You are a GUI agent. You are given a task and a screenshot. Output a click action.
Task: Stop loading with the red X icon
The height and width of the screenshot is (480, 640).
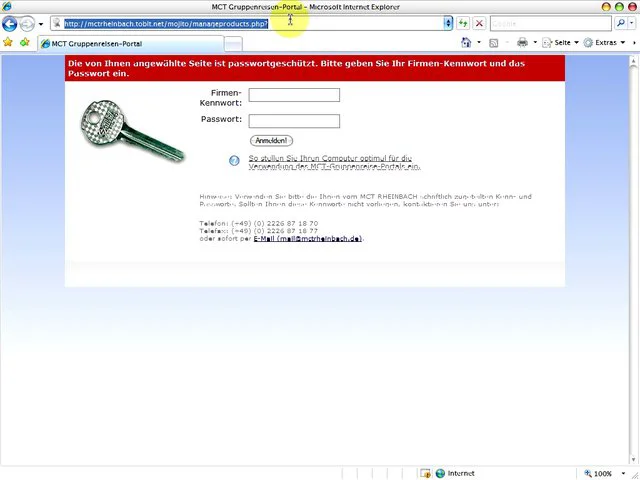click(x=479, y=23)
